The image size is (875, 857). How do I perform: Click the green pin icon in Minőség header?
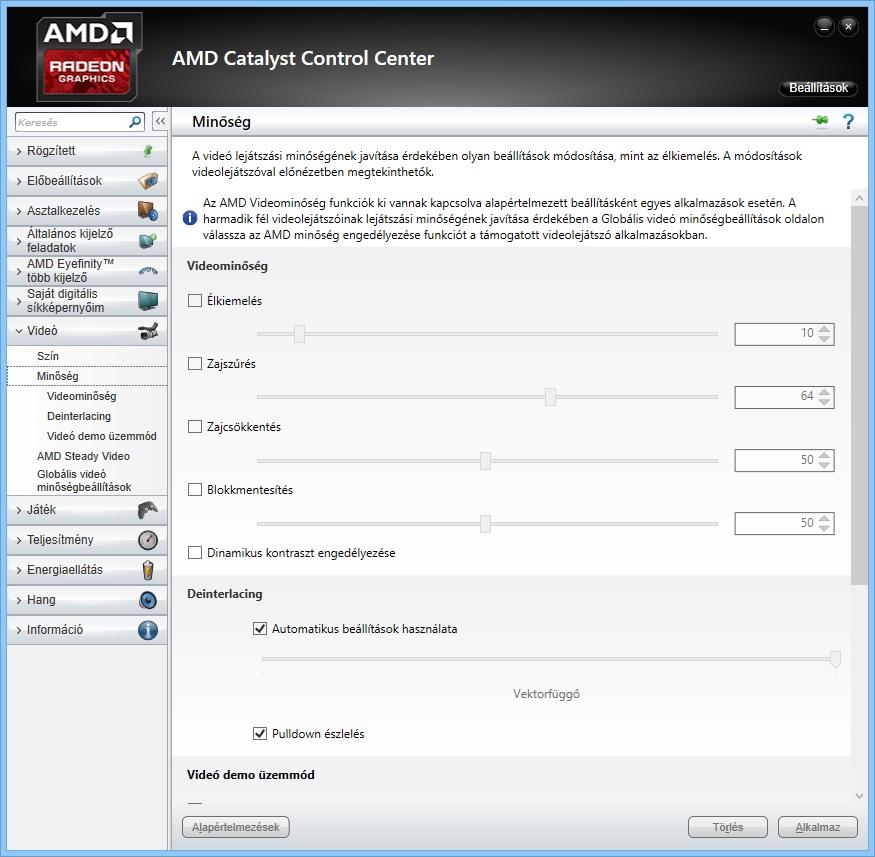[x=820, y=121]
